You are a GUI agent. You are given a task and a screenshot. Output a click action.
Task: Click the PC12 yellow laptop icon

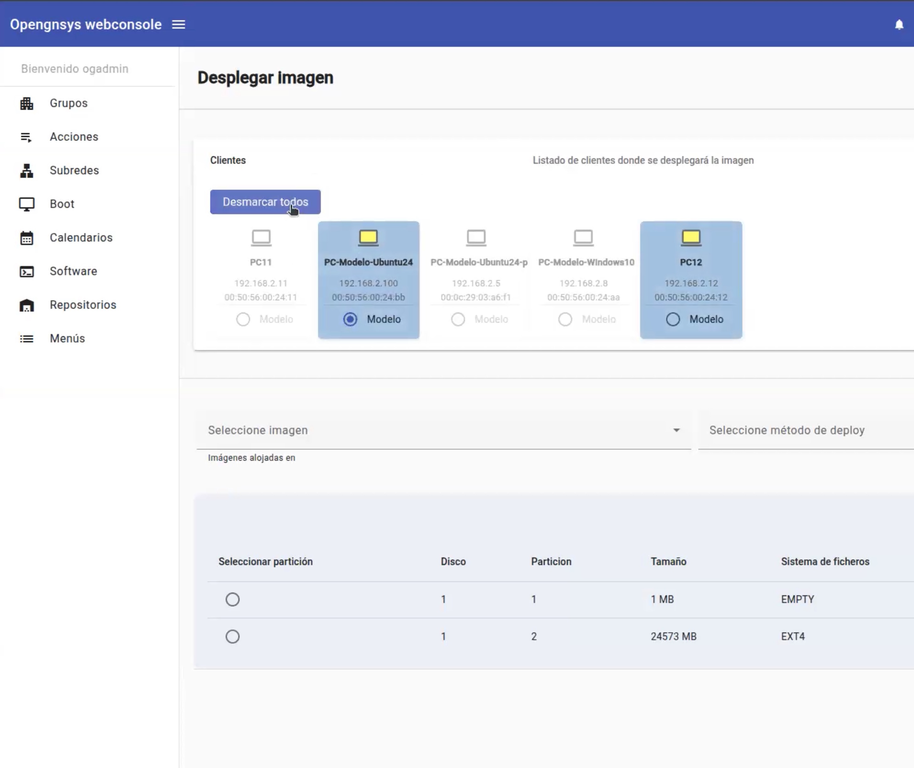(691, 238)
